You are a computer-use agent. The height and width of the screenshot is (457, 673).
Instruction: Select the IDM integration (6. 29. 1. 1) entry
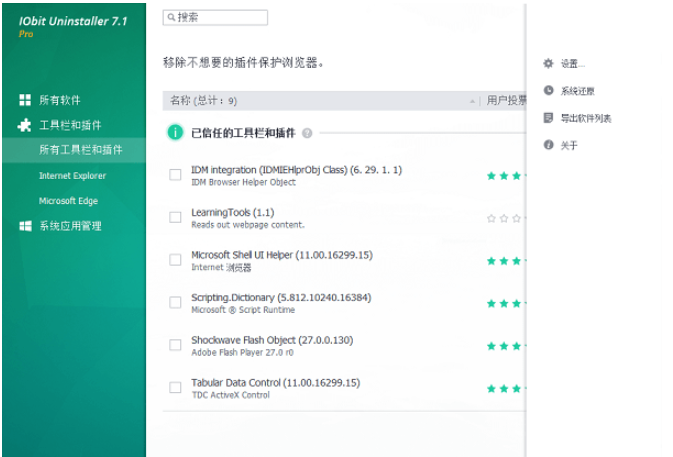297,170
